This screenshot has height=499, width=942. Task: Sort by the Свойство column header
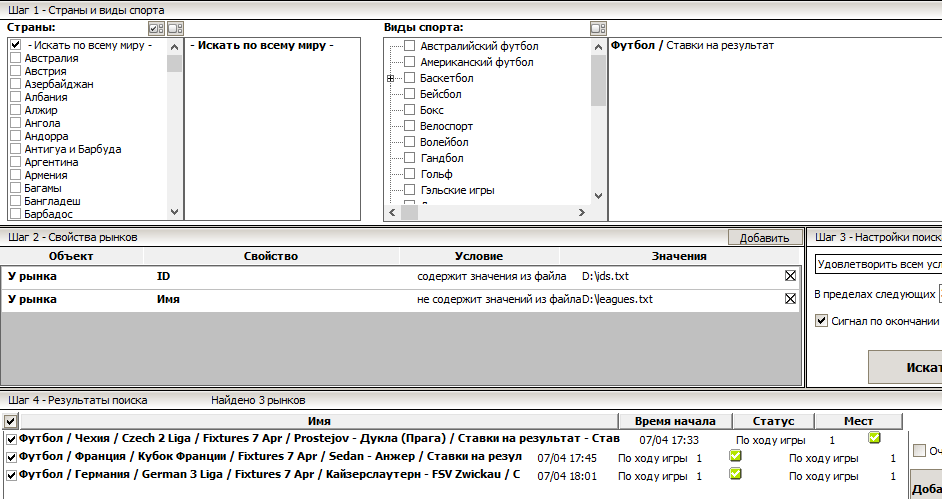point(271,256)
